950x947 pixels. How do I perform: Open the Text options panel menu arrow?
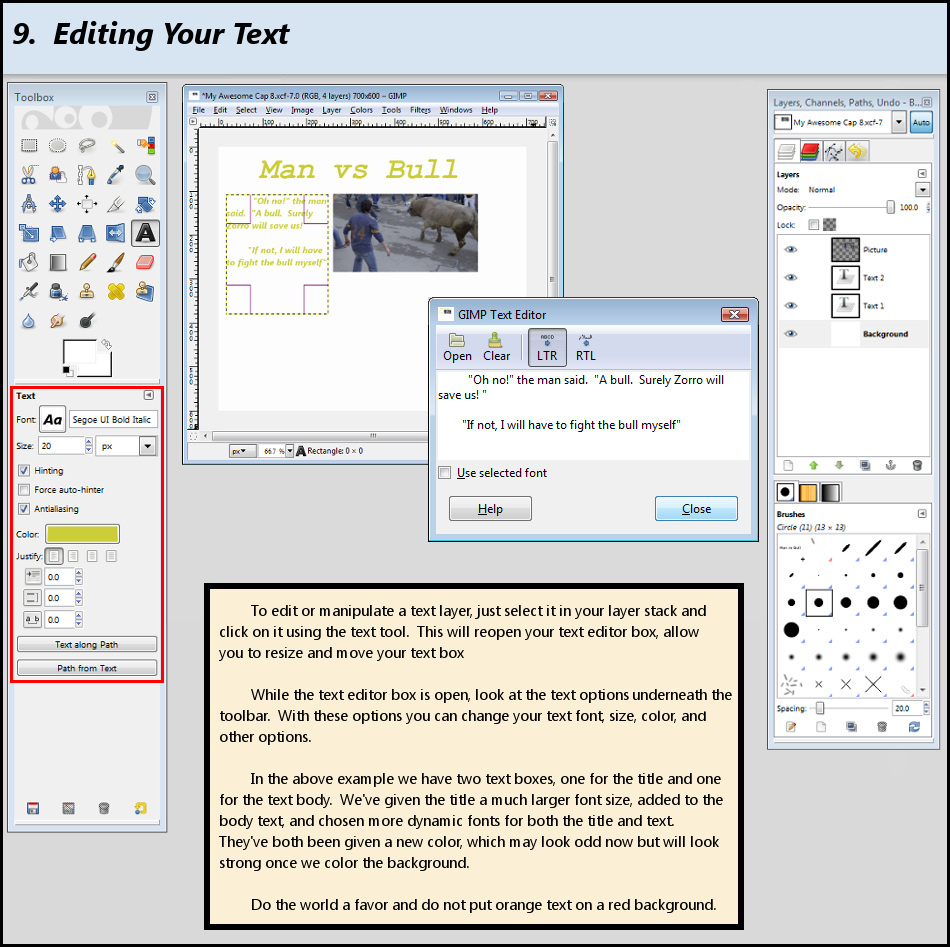pos(148,395)
